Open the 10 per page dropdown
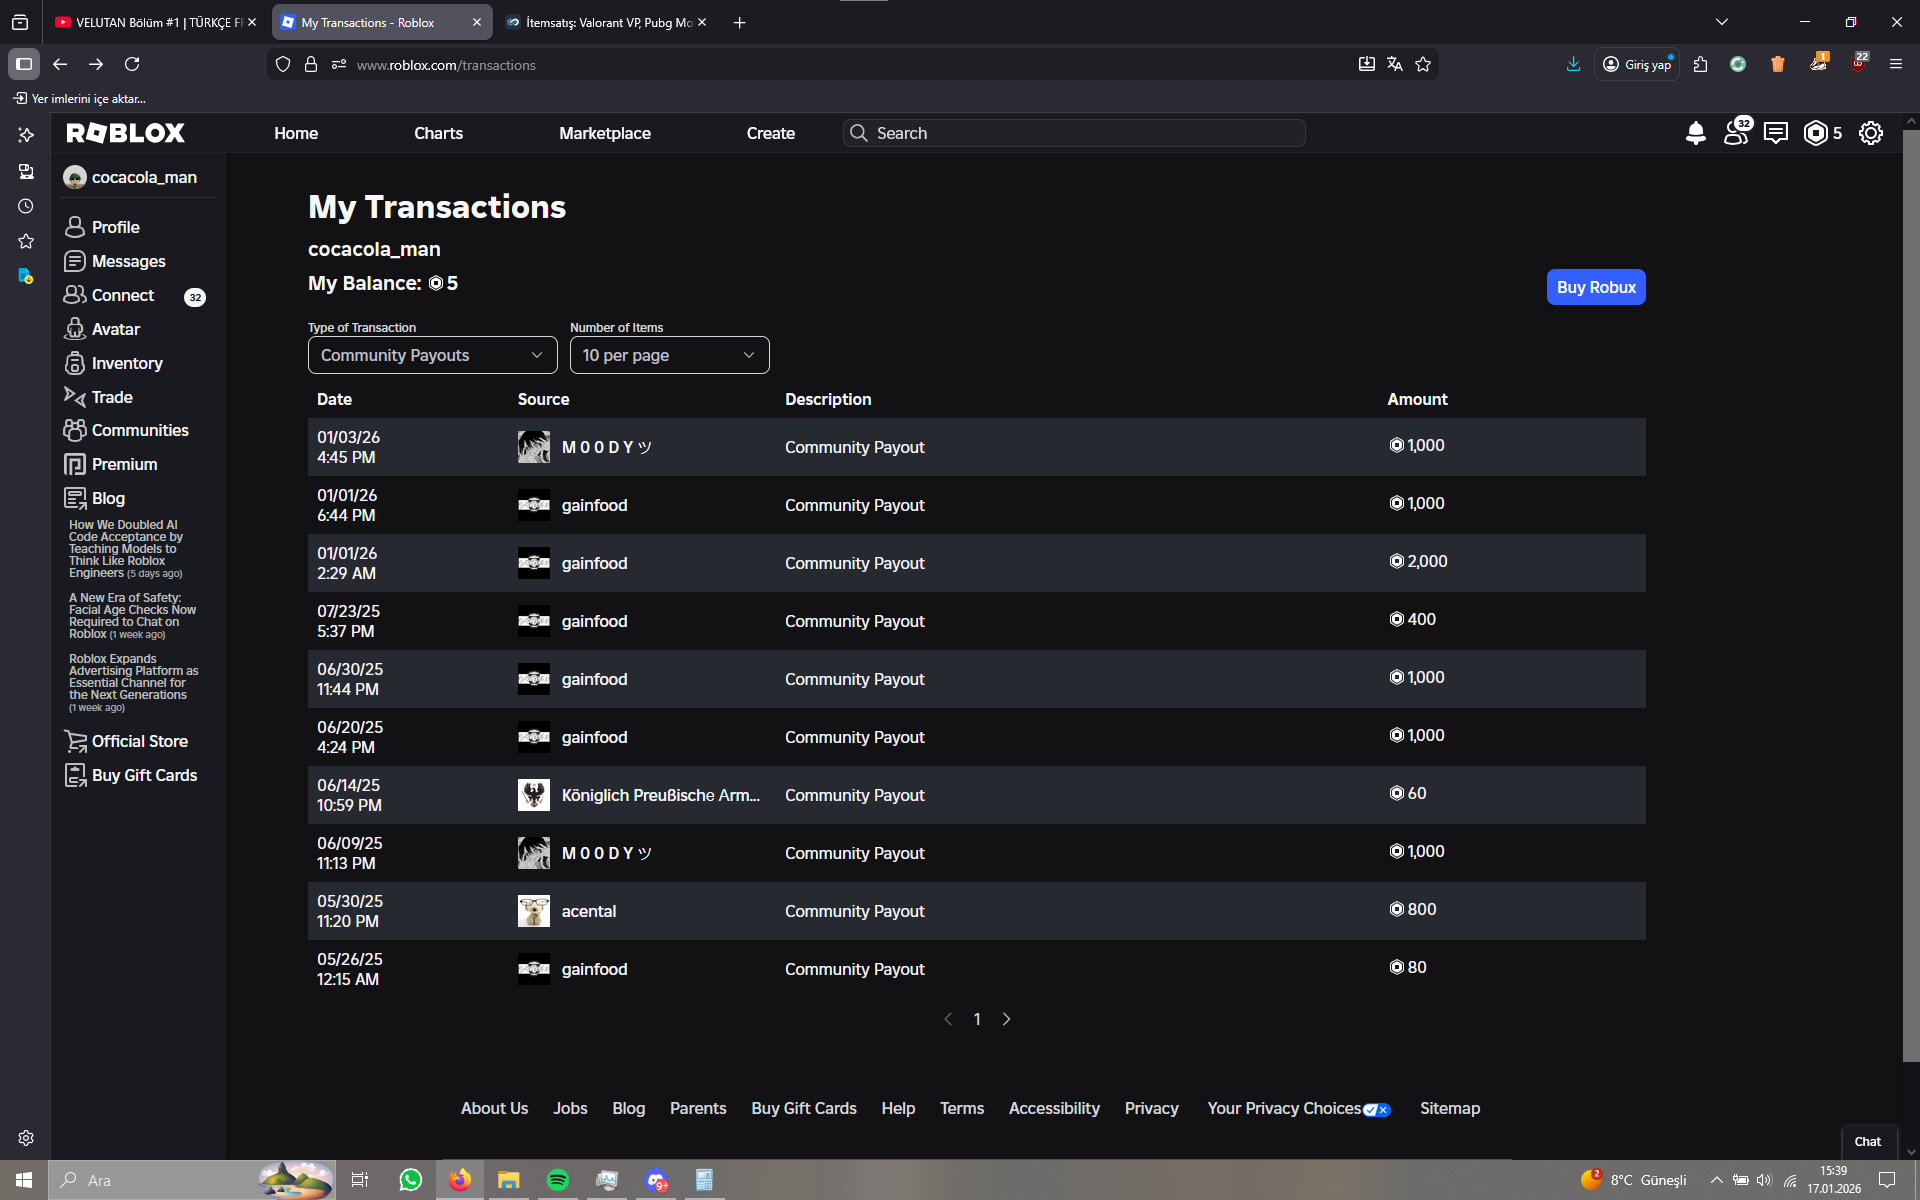The image size is (1920, 1200). tap(670, 355)
